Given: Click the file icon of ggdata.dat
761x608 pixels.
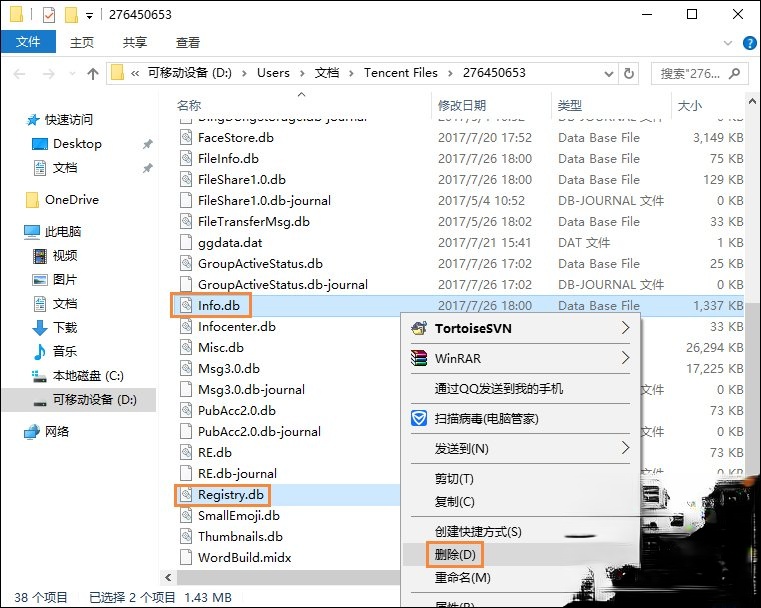Looking at the screenshot, I should coord(186,243).
